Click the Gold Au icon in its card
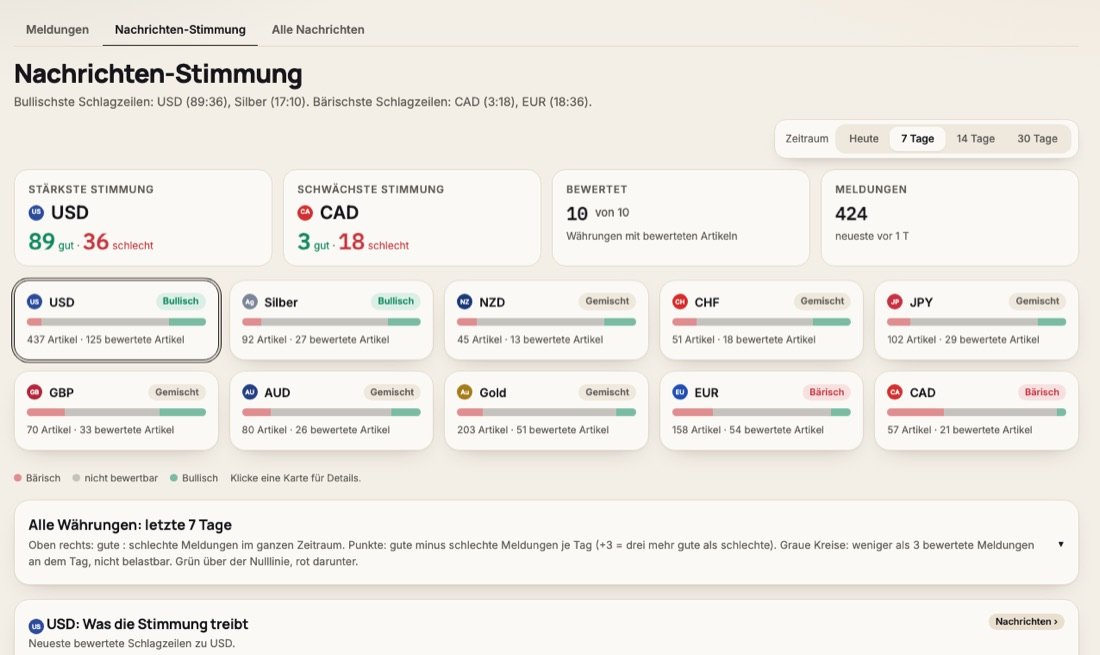Screen dimensions: 1100x655 tap(464, 392)
